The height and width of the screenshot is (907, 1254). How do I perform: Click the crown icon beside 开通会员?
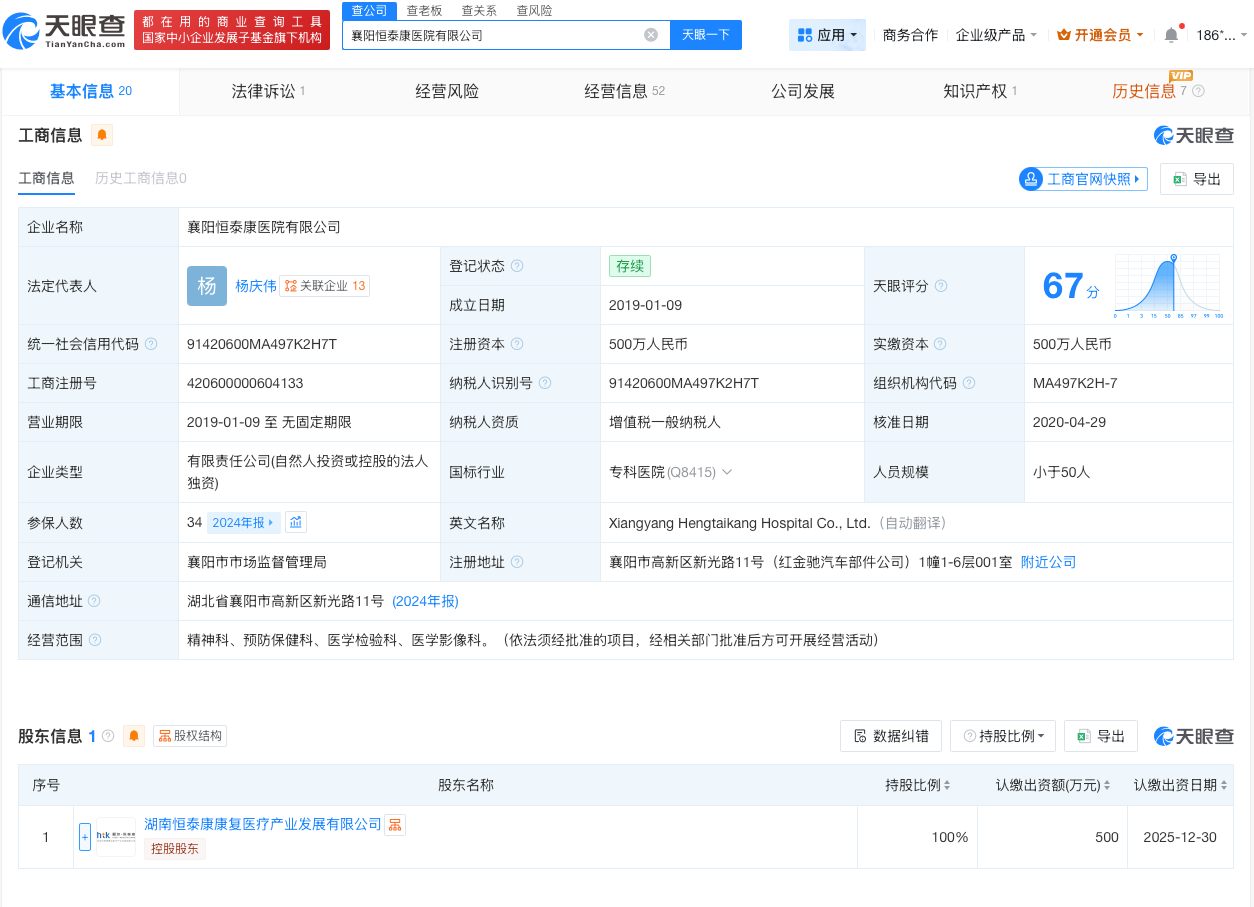(x=1062, y=33)
